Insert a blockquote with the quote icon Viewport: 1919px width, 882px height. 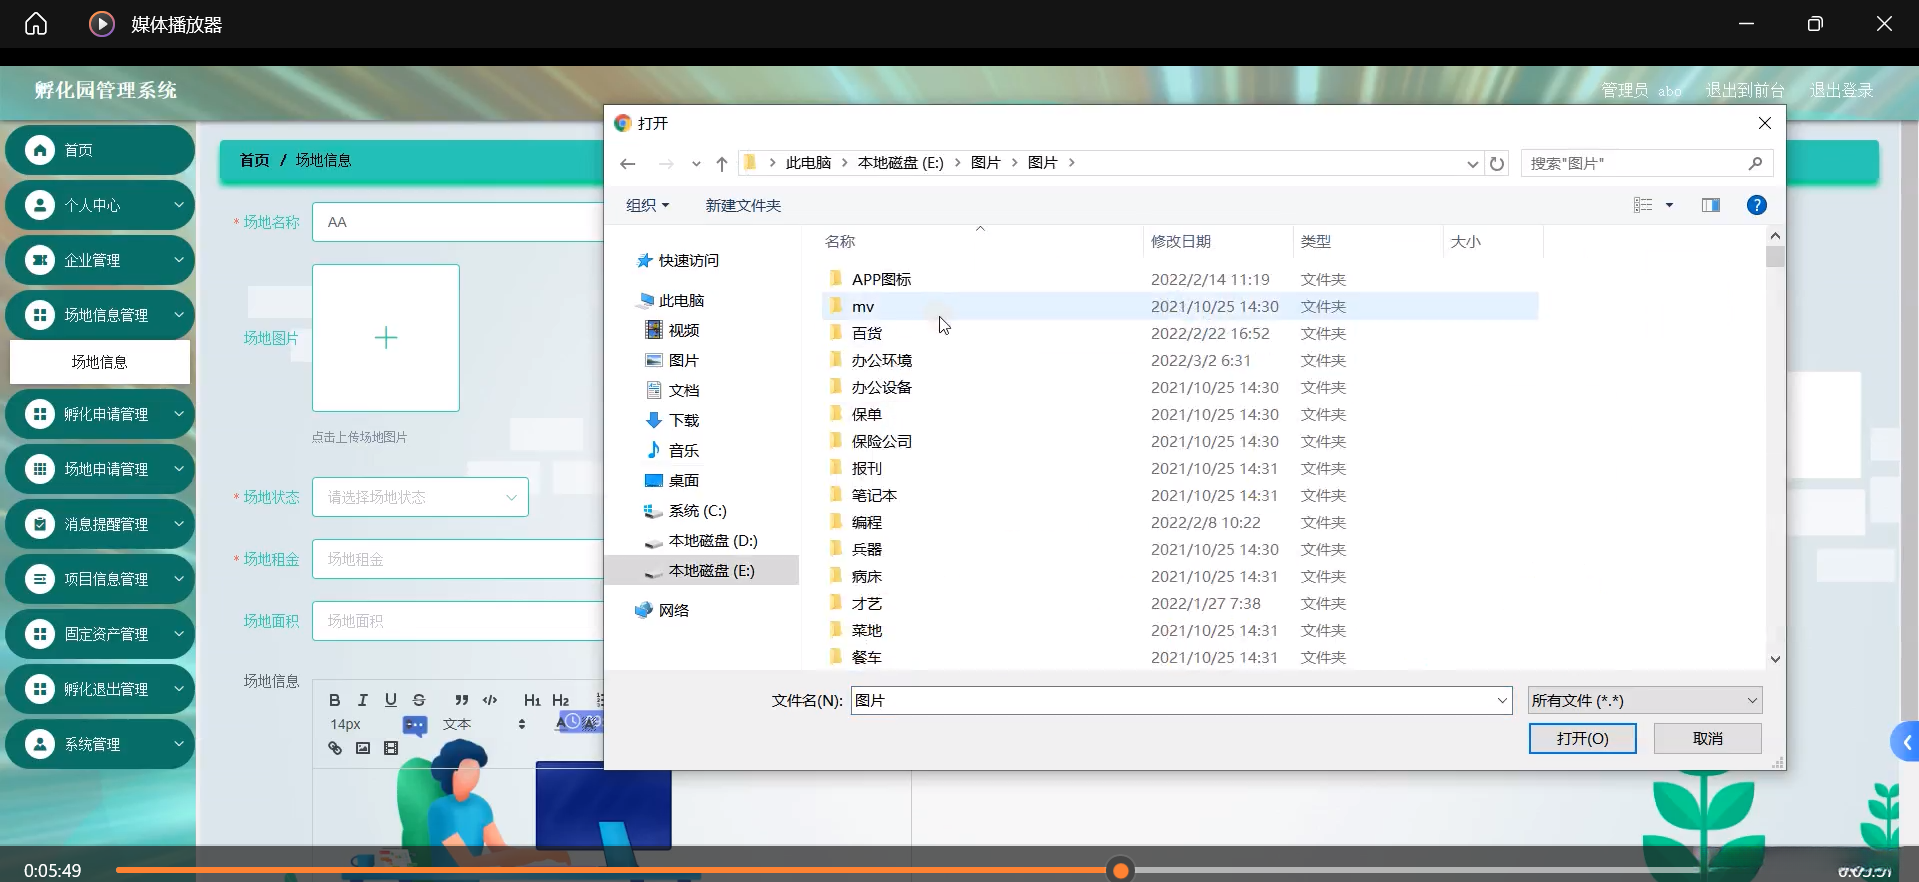461,700
